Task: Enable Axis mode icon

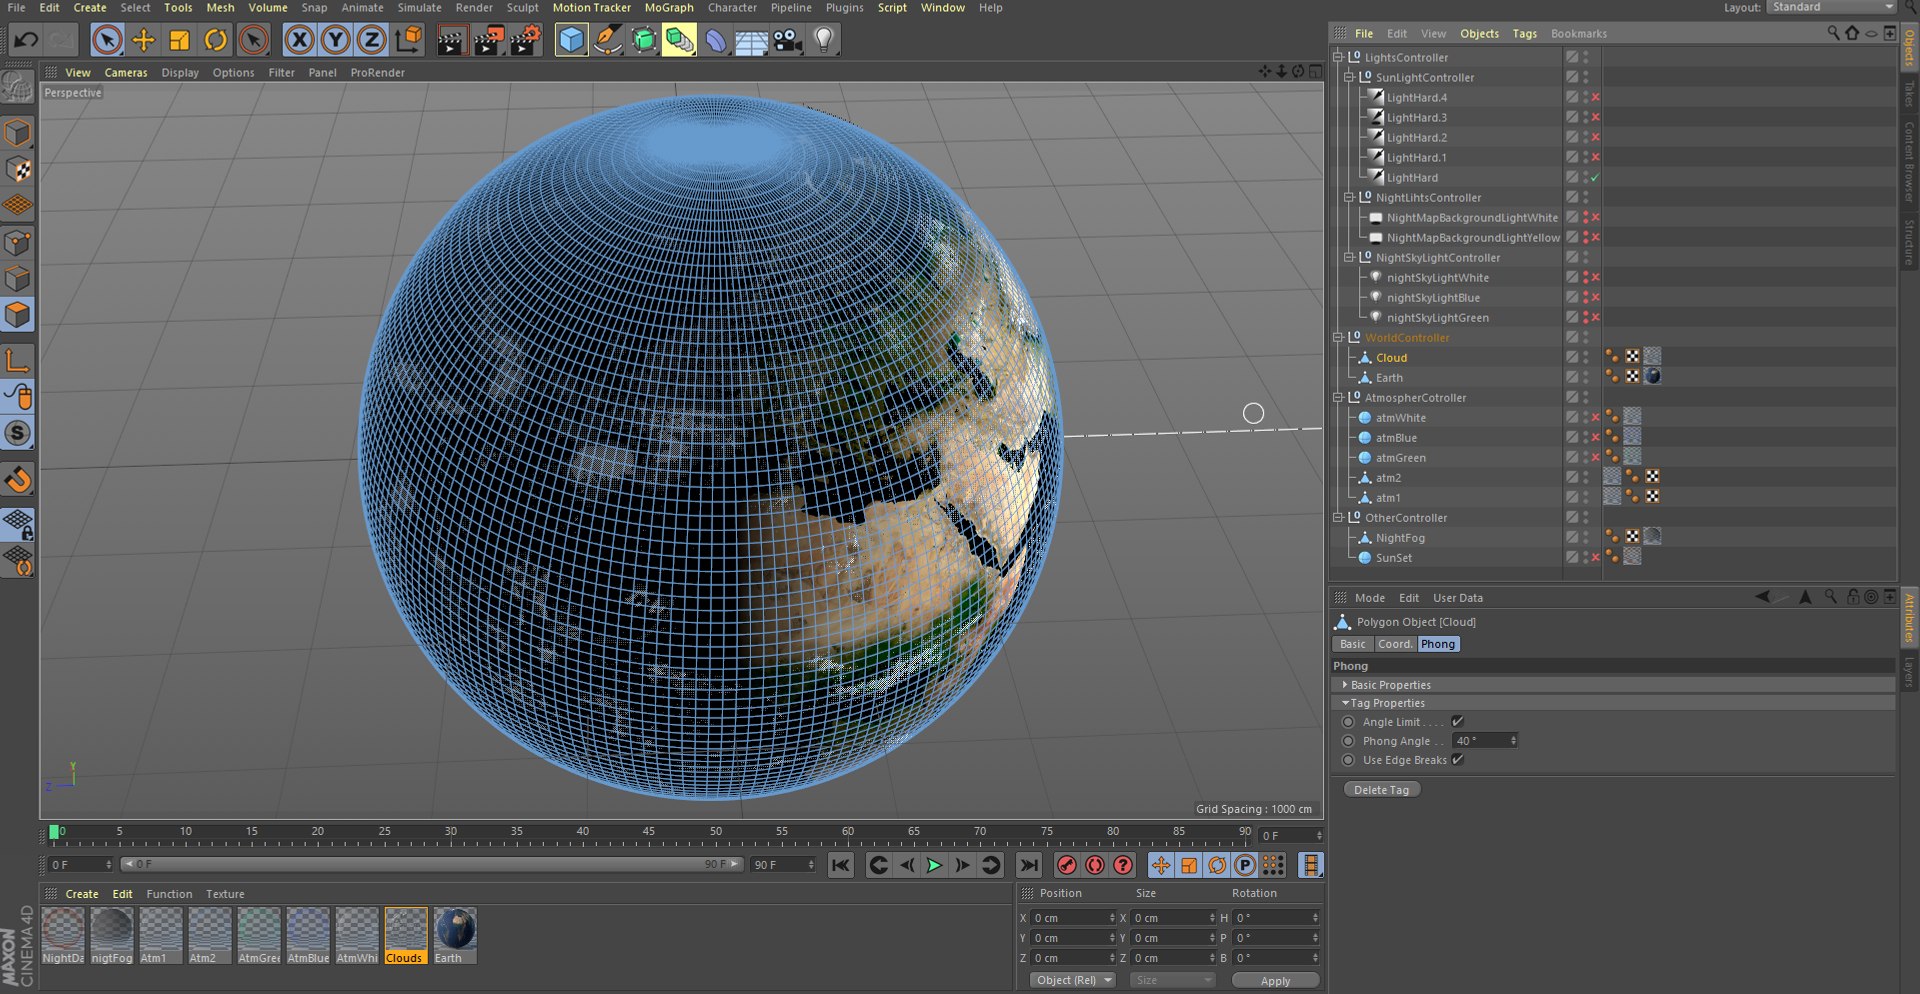Action: coord(18,360)
